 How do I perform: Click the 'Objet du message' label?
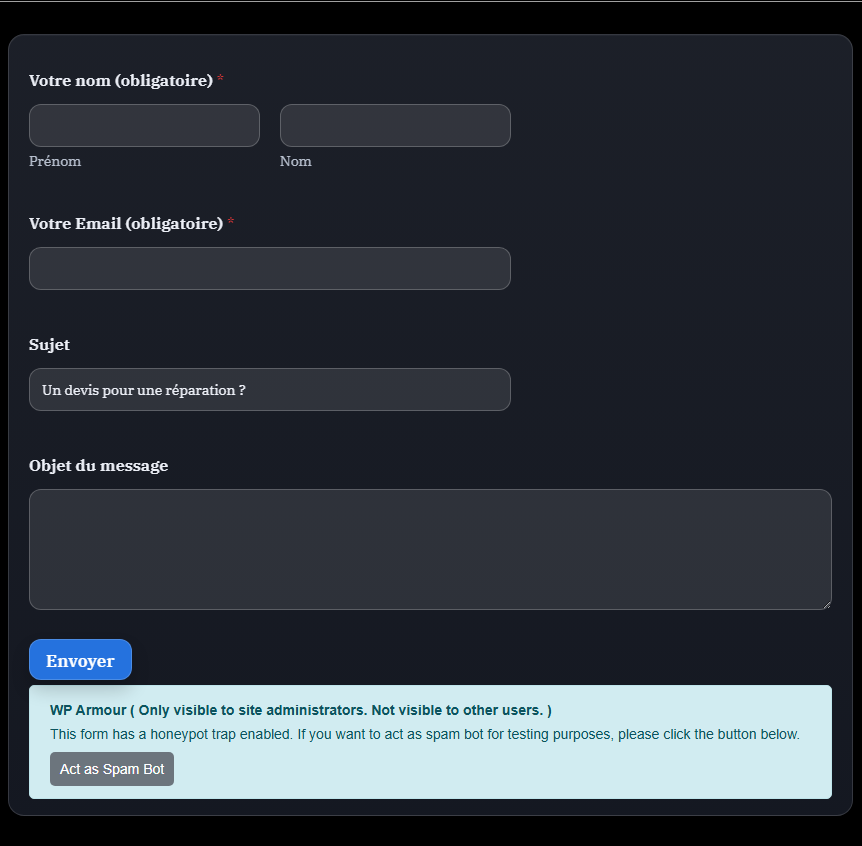click(x=98, y=465)
